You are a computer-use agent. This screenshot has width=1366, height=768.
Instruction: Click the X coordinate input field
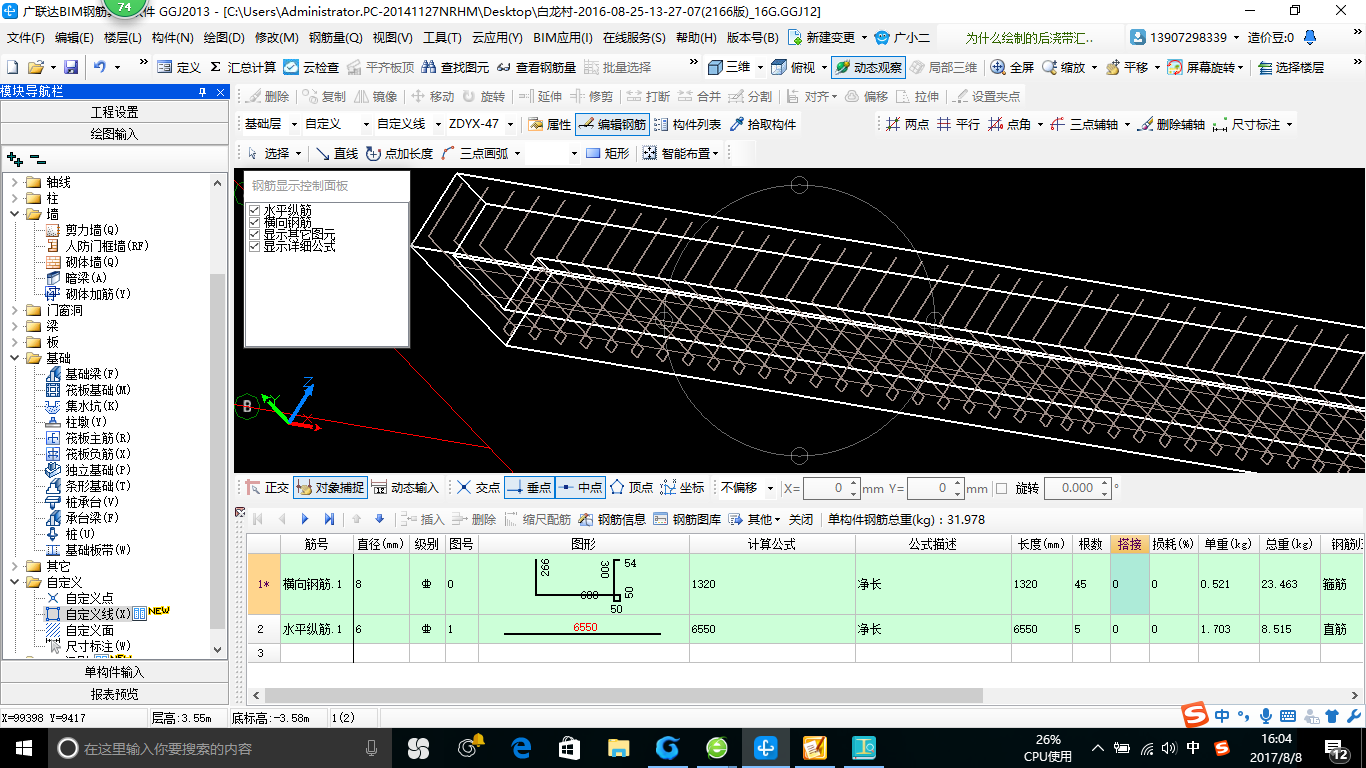pos(825,488)
